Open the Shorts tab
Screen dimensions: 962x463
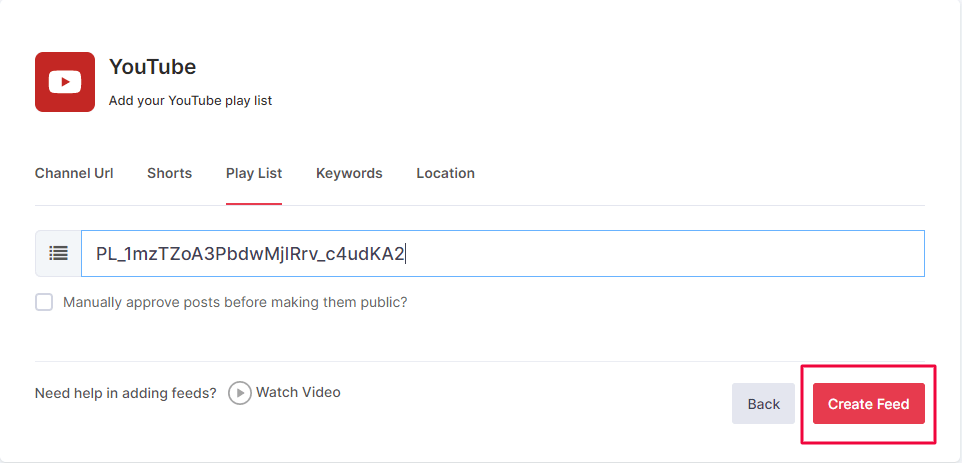click(169, 173)
